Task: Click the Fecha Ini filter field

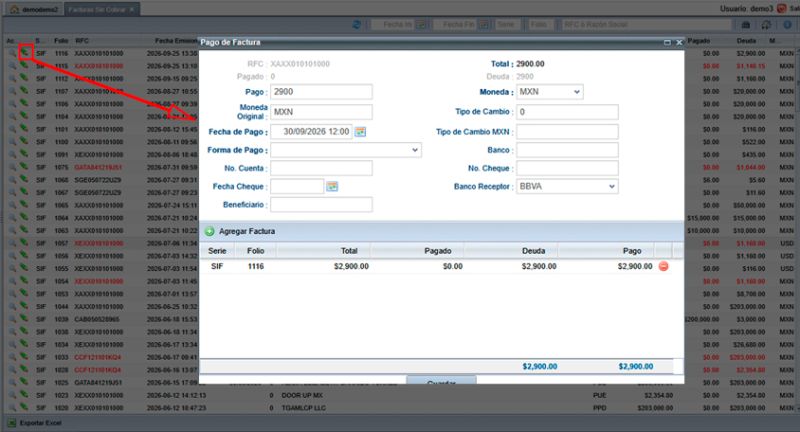Action: [x=394, y=24]
